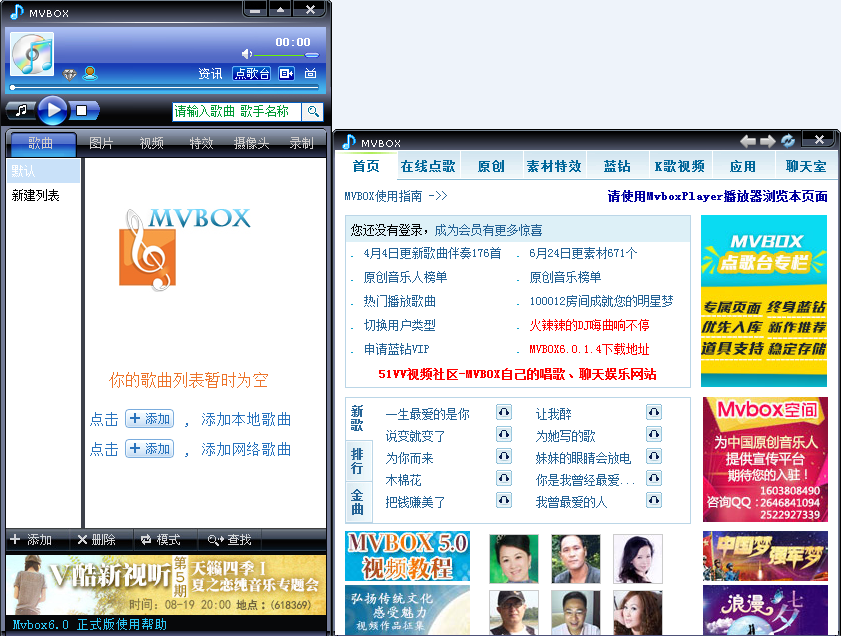Screen dimensions: 841x636
Task: Open the 点歌台 panel
Action: (x=250, y=72)
